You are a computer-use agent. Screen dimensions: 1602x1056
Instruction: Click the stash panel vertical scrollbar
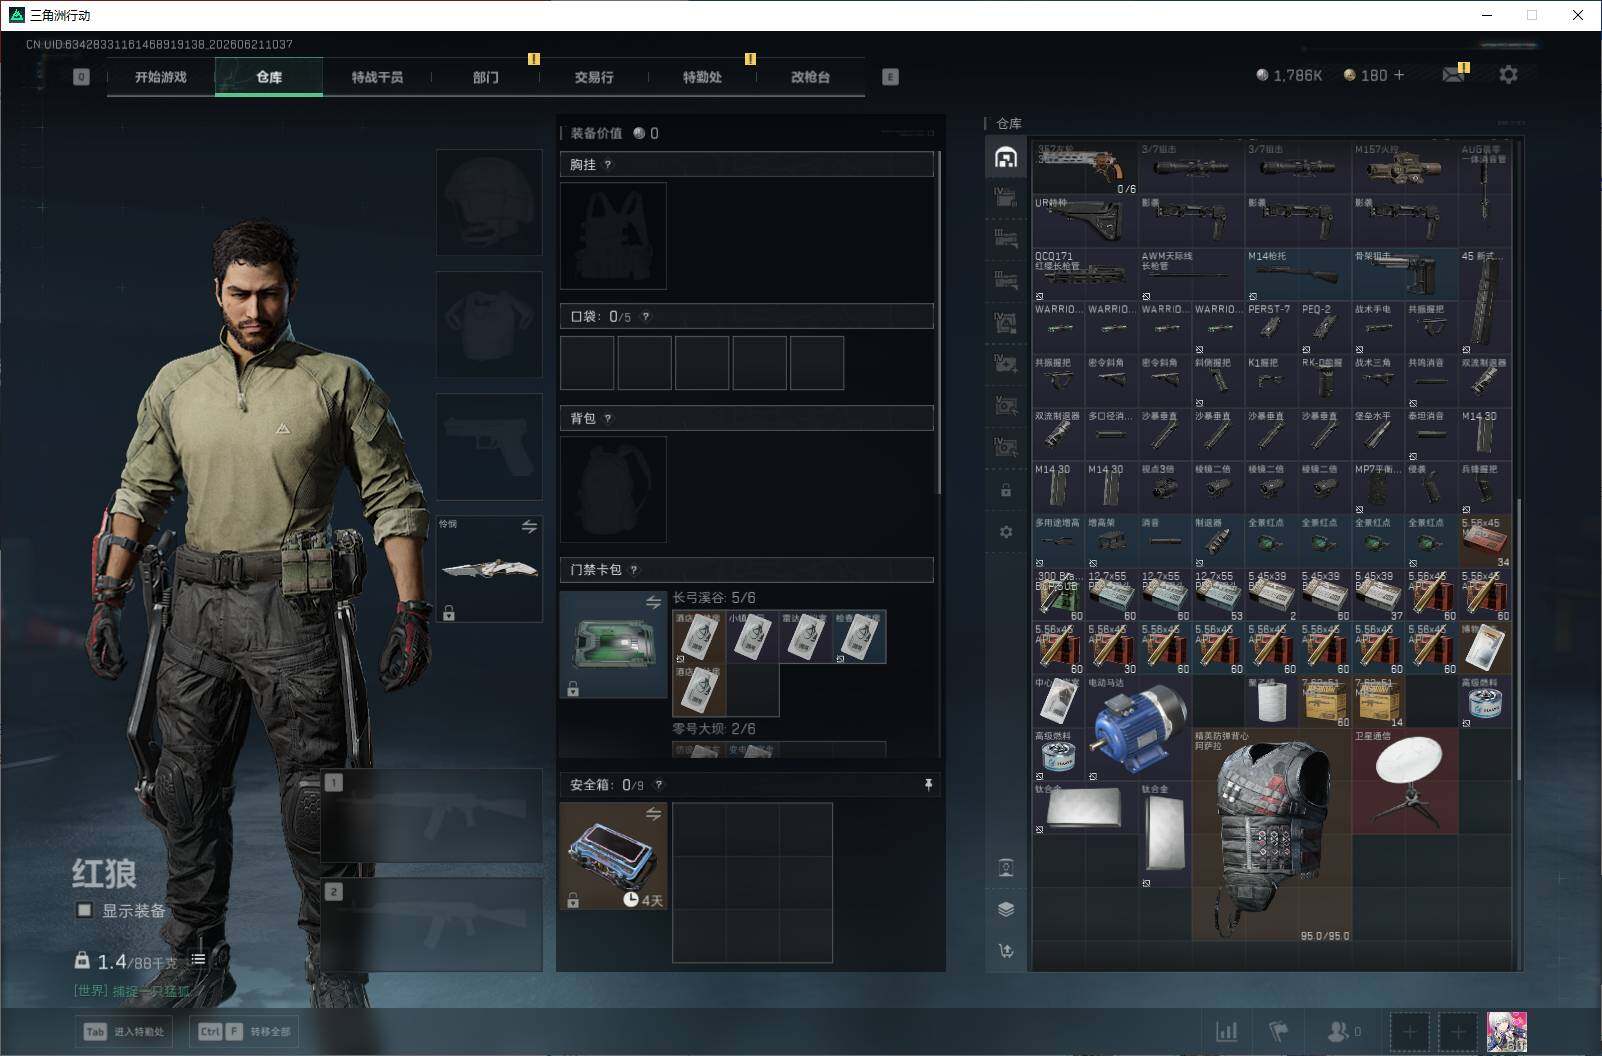tap(1519, 640)
